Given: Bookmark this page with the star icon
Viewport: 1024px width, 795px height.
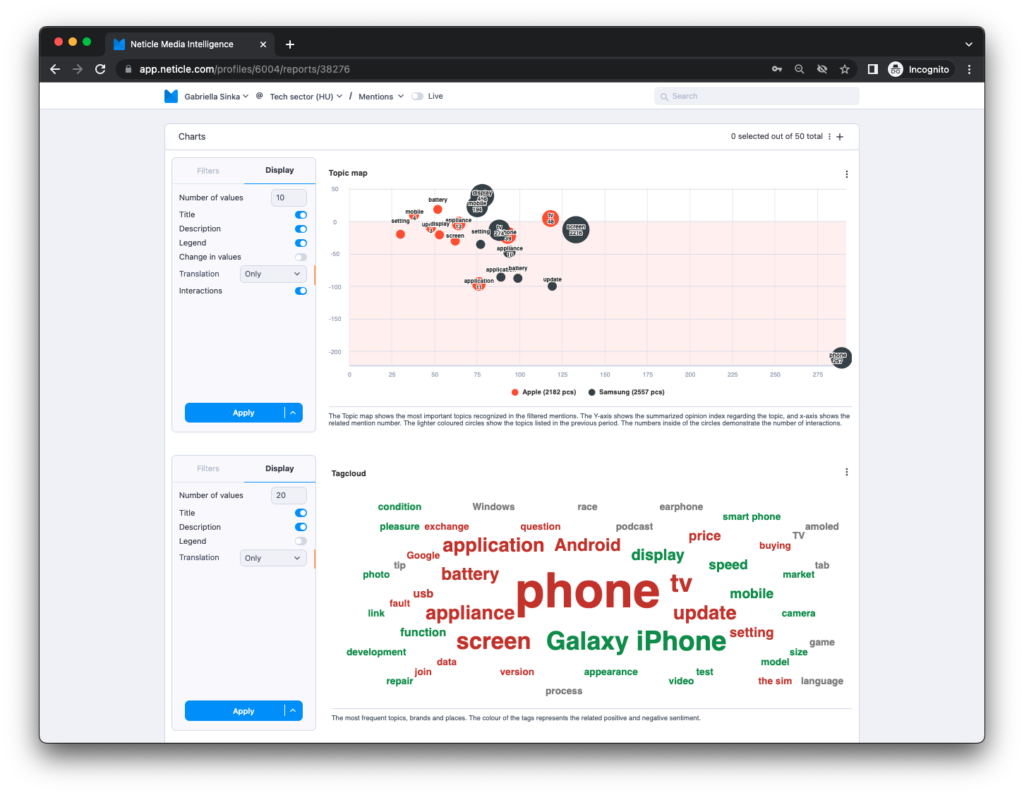Looking at the screenshot, I should coord(845,69).
